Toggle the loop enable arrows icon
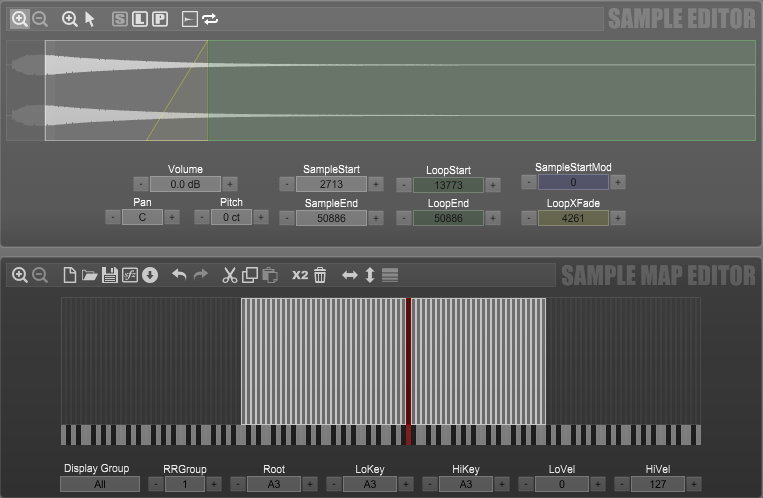The width and height of the screenshot is (763, 498). point(210,19)
